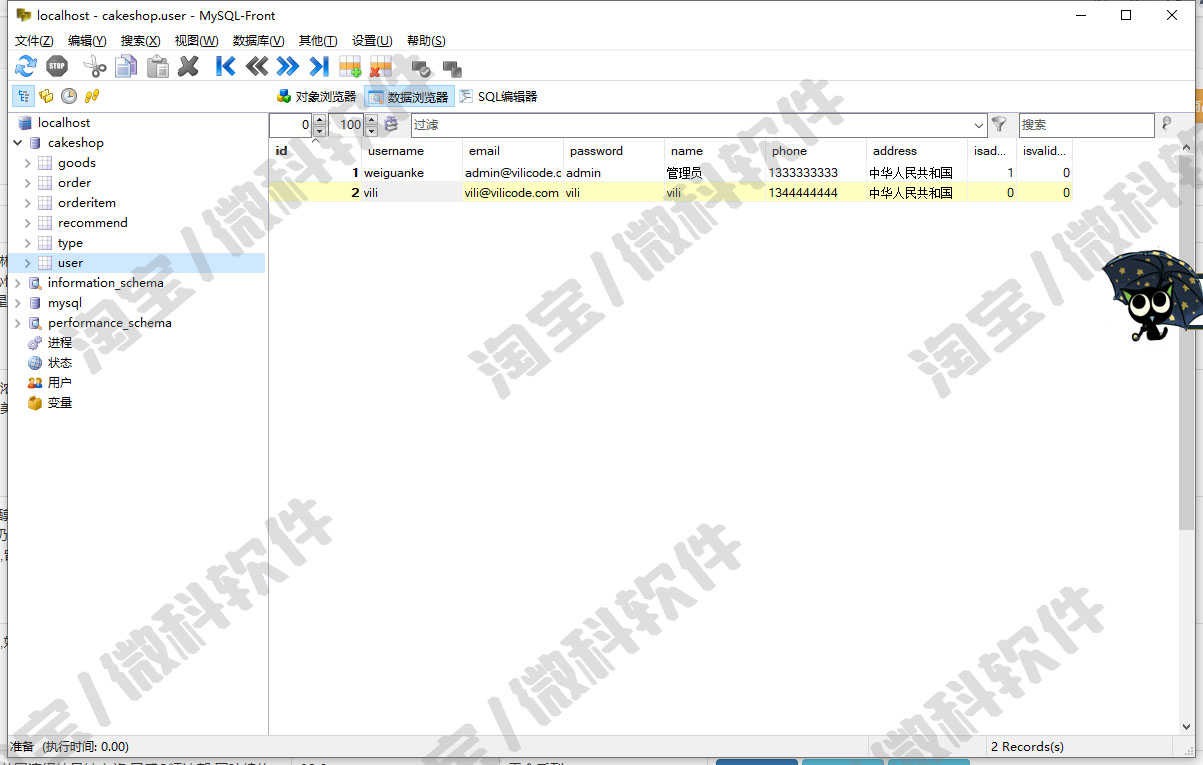Open the 状态 tree item
This screenshot has width=1203, height=765.
pyautogui.click(x=60, y=363)
